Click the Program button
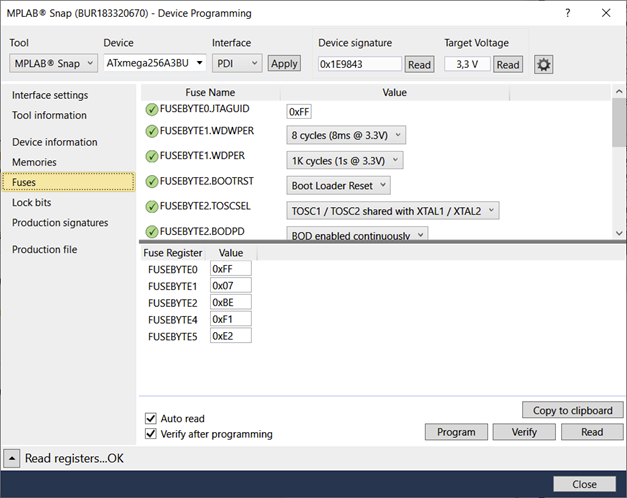The width and height of the screenshot is (627, 498). [456, 432]
